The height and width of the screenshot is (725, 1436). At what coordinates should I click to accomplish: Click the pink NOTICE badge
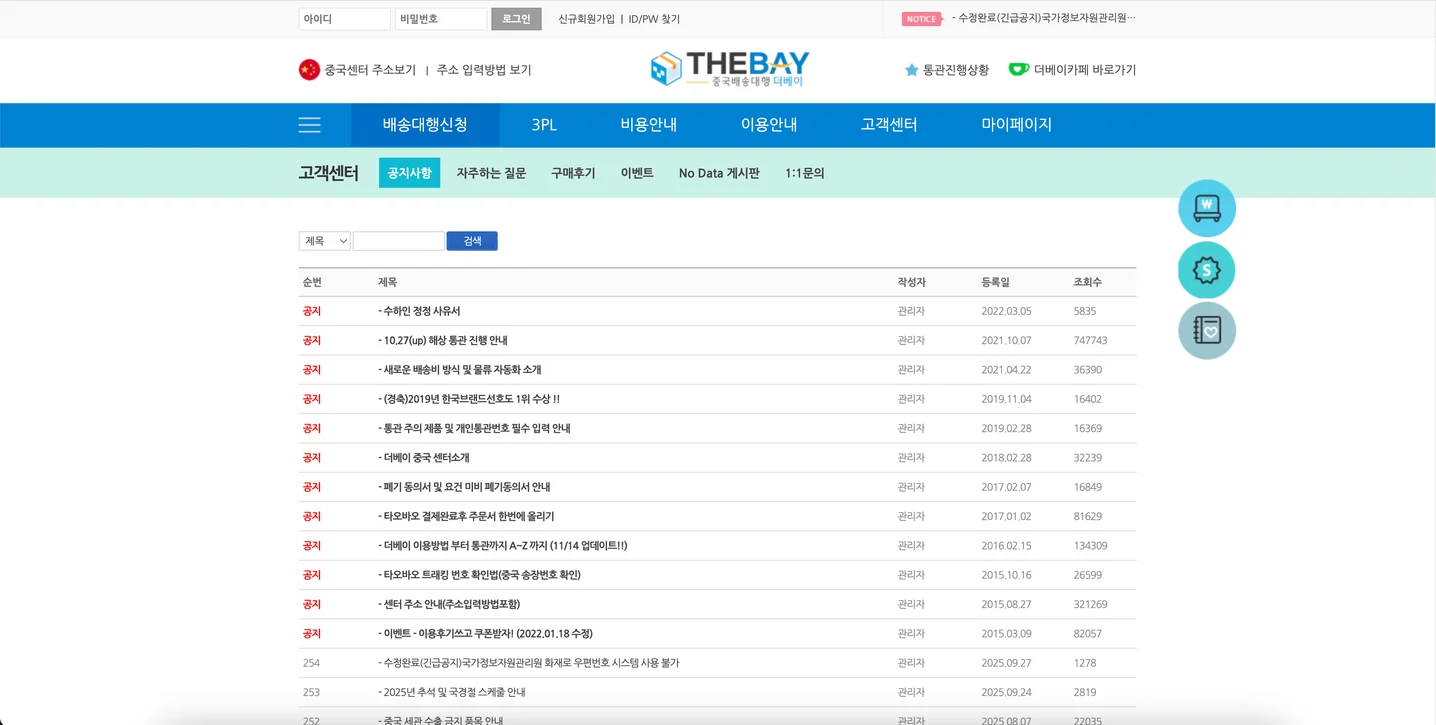click(x=922, y=18)
